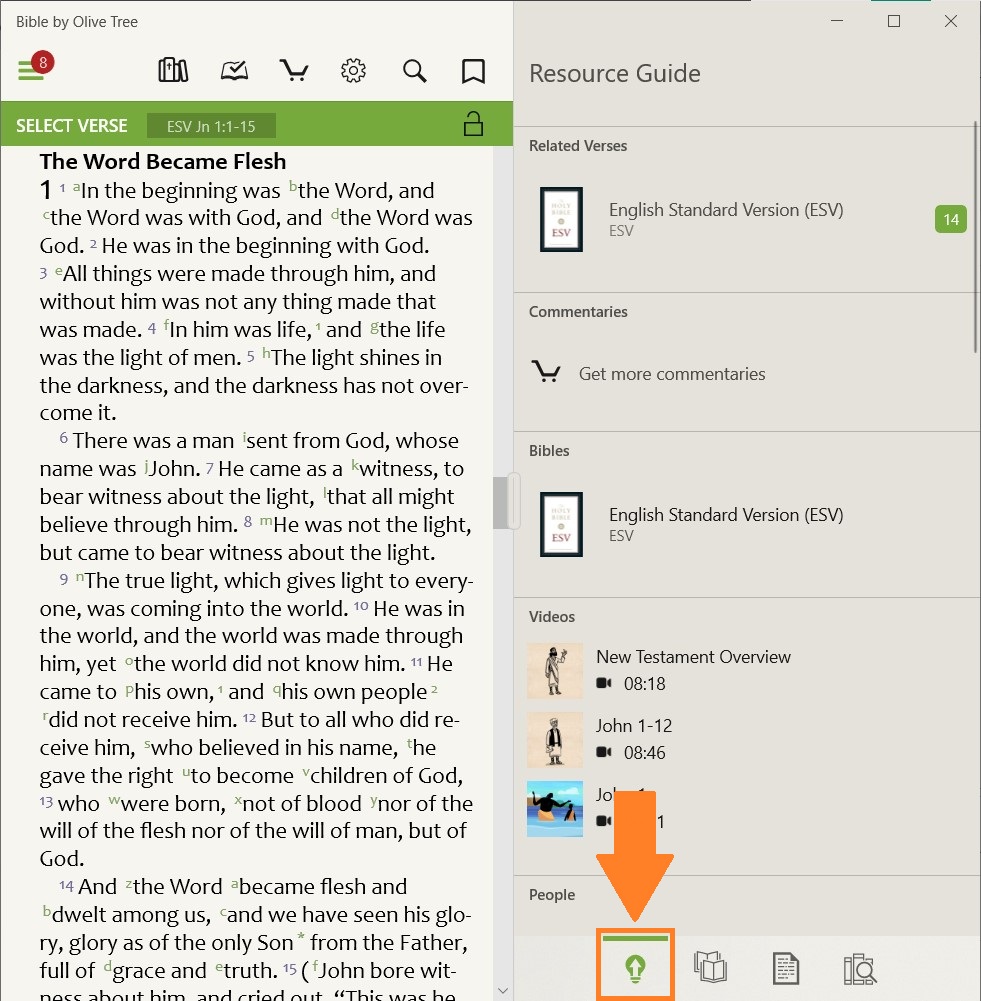
Task: Click the heading The Word Became Flesh
Action: pos(163,161)
